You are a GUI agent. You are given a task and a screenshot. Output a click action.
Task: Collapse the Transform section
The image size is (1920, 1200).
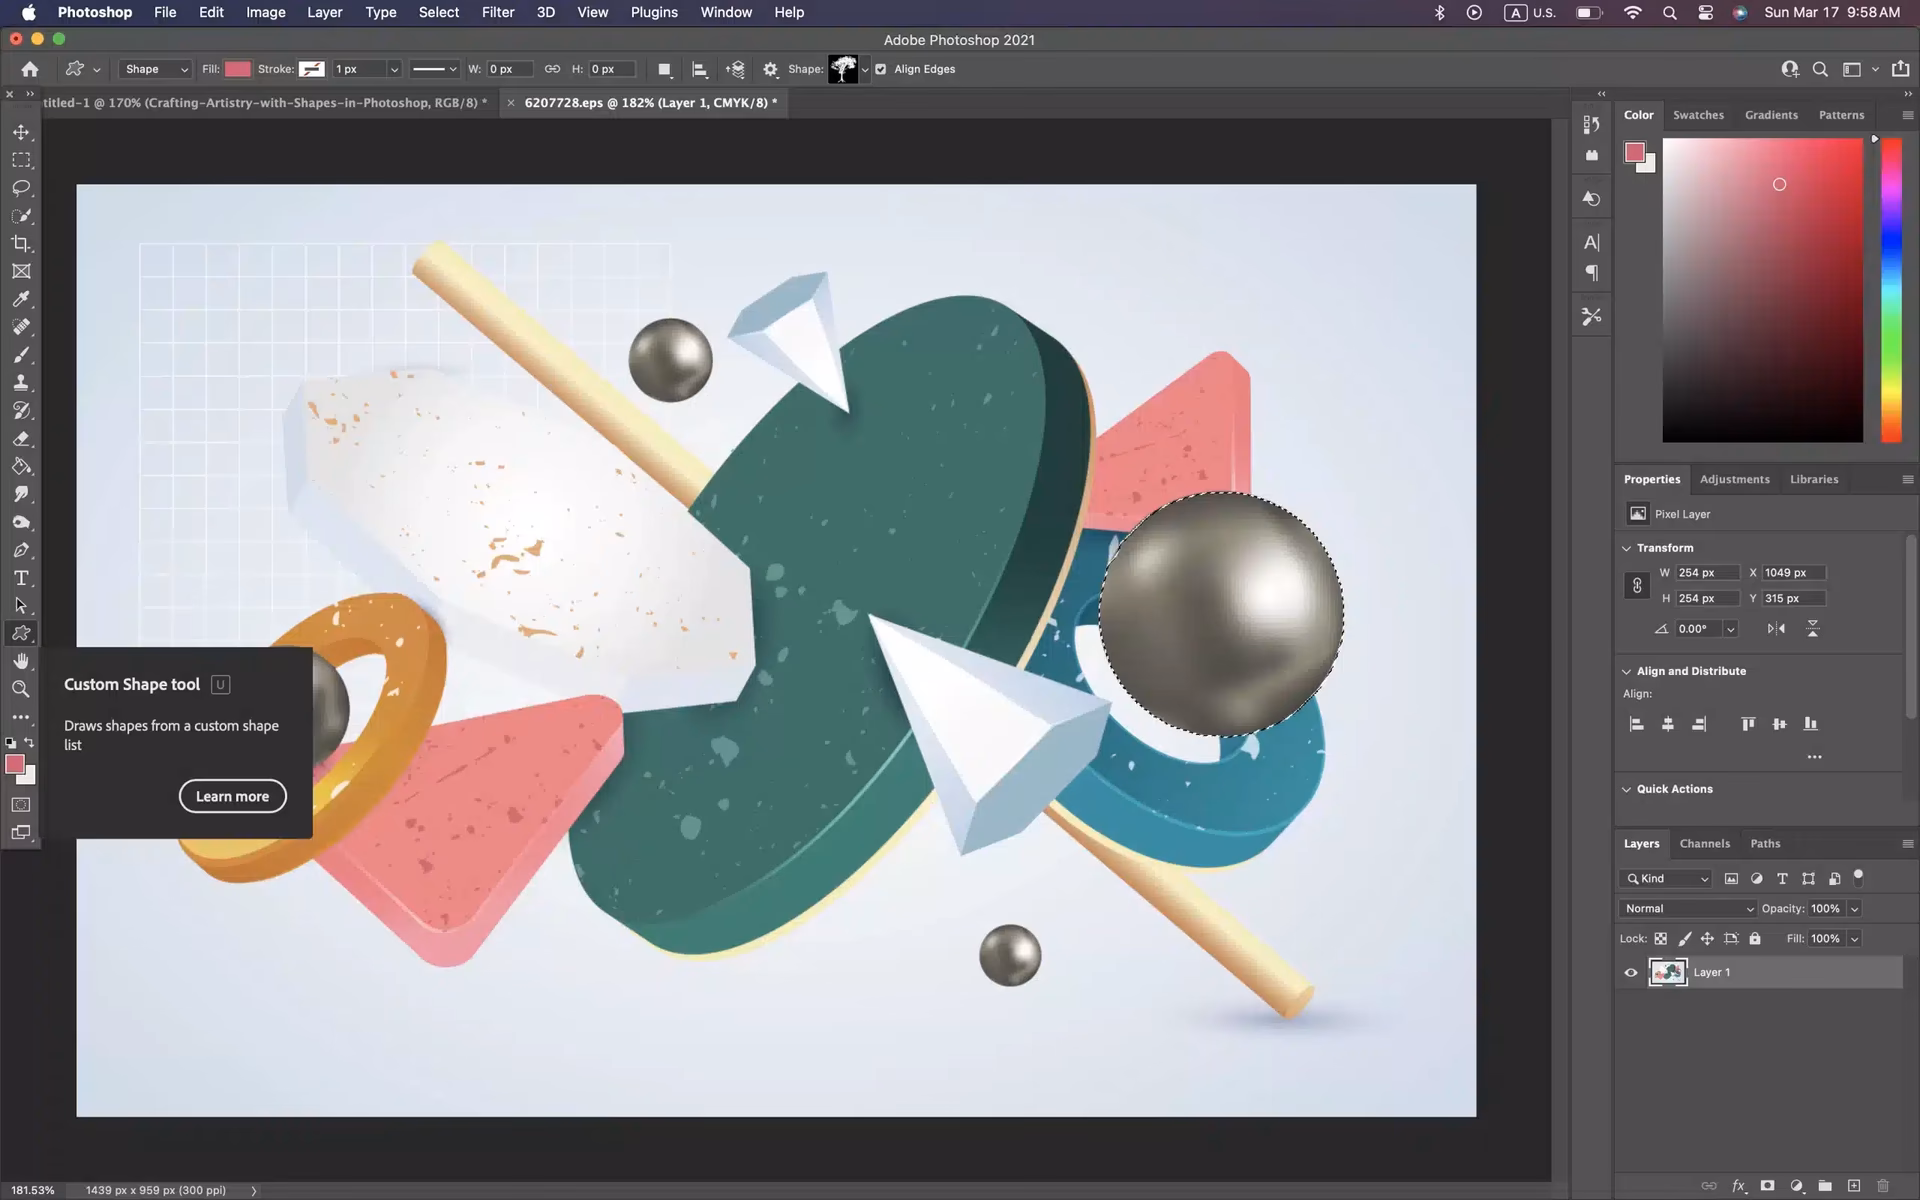pos(1627,547)
